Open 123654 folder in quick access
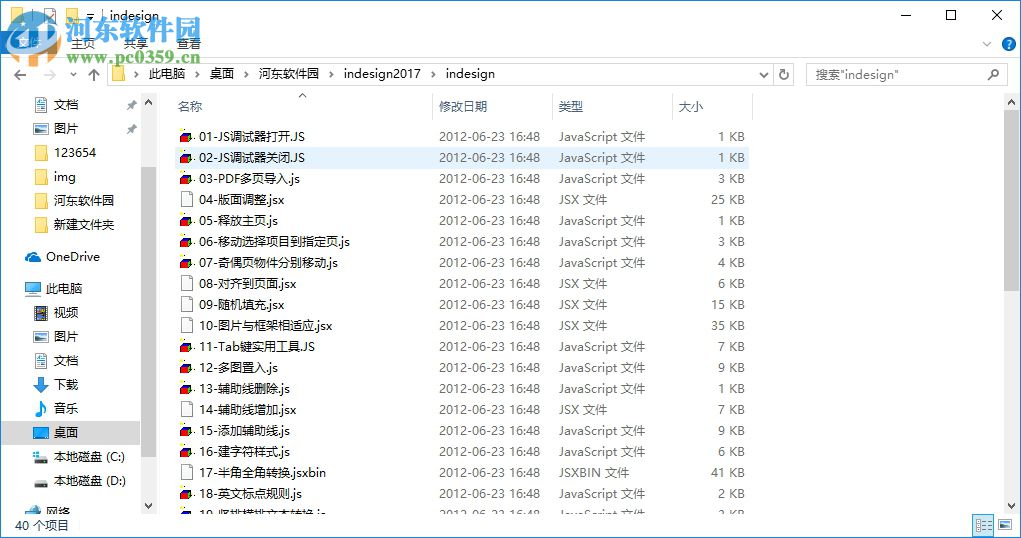This screenshot has height=538, width=1021. [65, 152]
